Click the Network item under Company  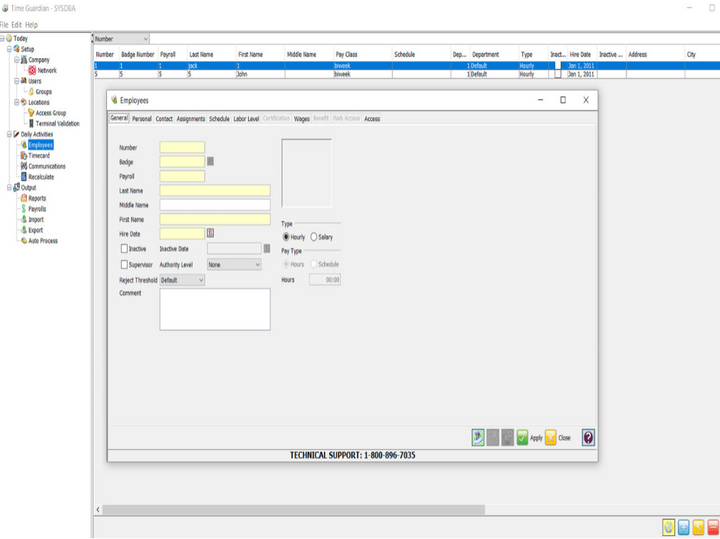[46, 70]
